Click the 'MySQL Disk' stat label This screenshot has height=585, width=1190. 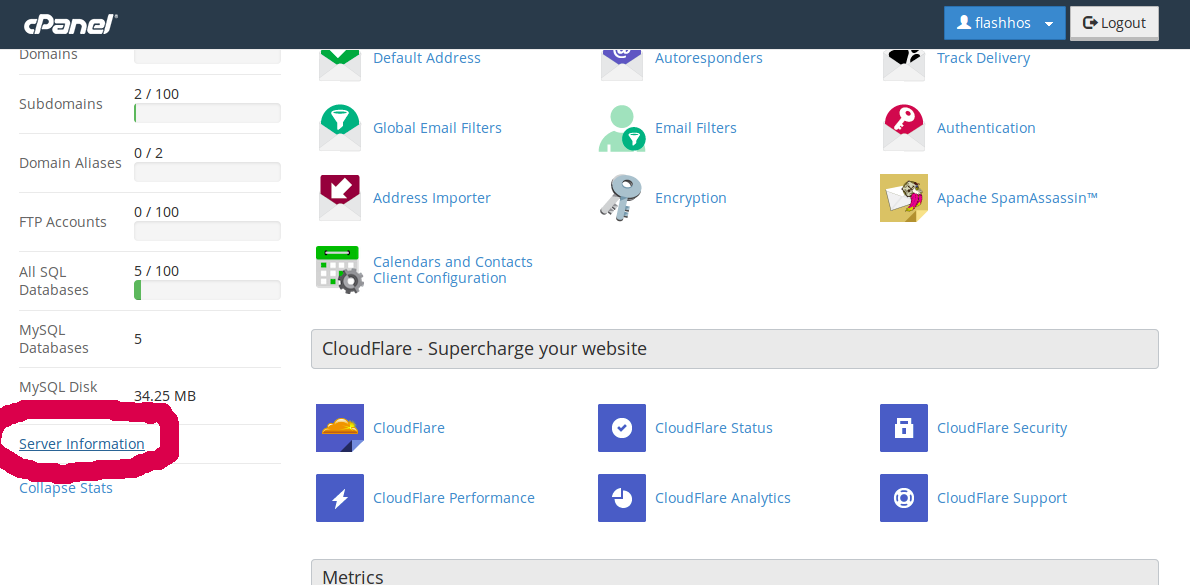58,388
